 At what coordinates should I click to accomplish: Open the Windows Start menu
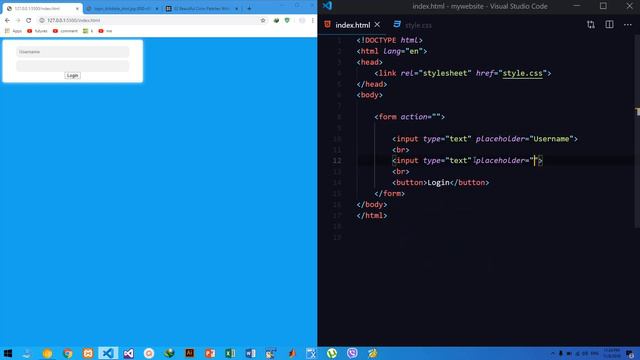coord(7,353)
